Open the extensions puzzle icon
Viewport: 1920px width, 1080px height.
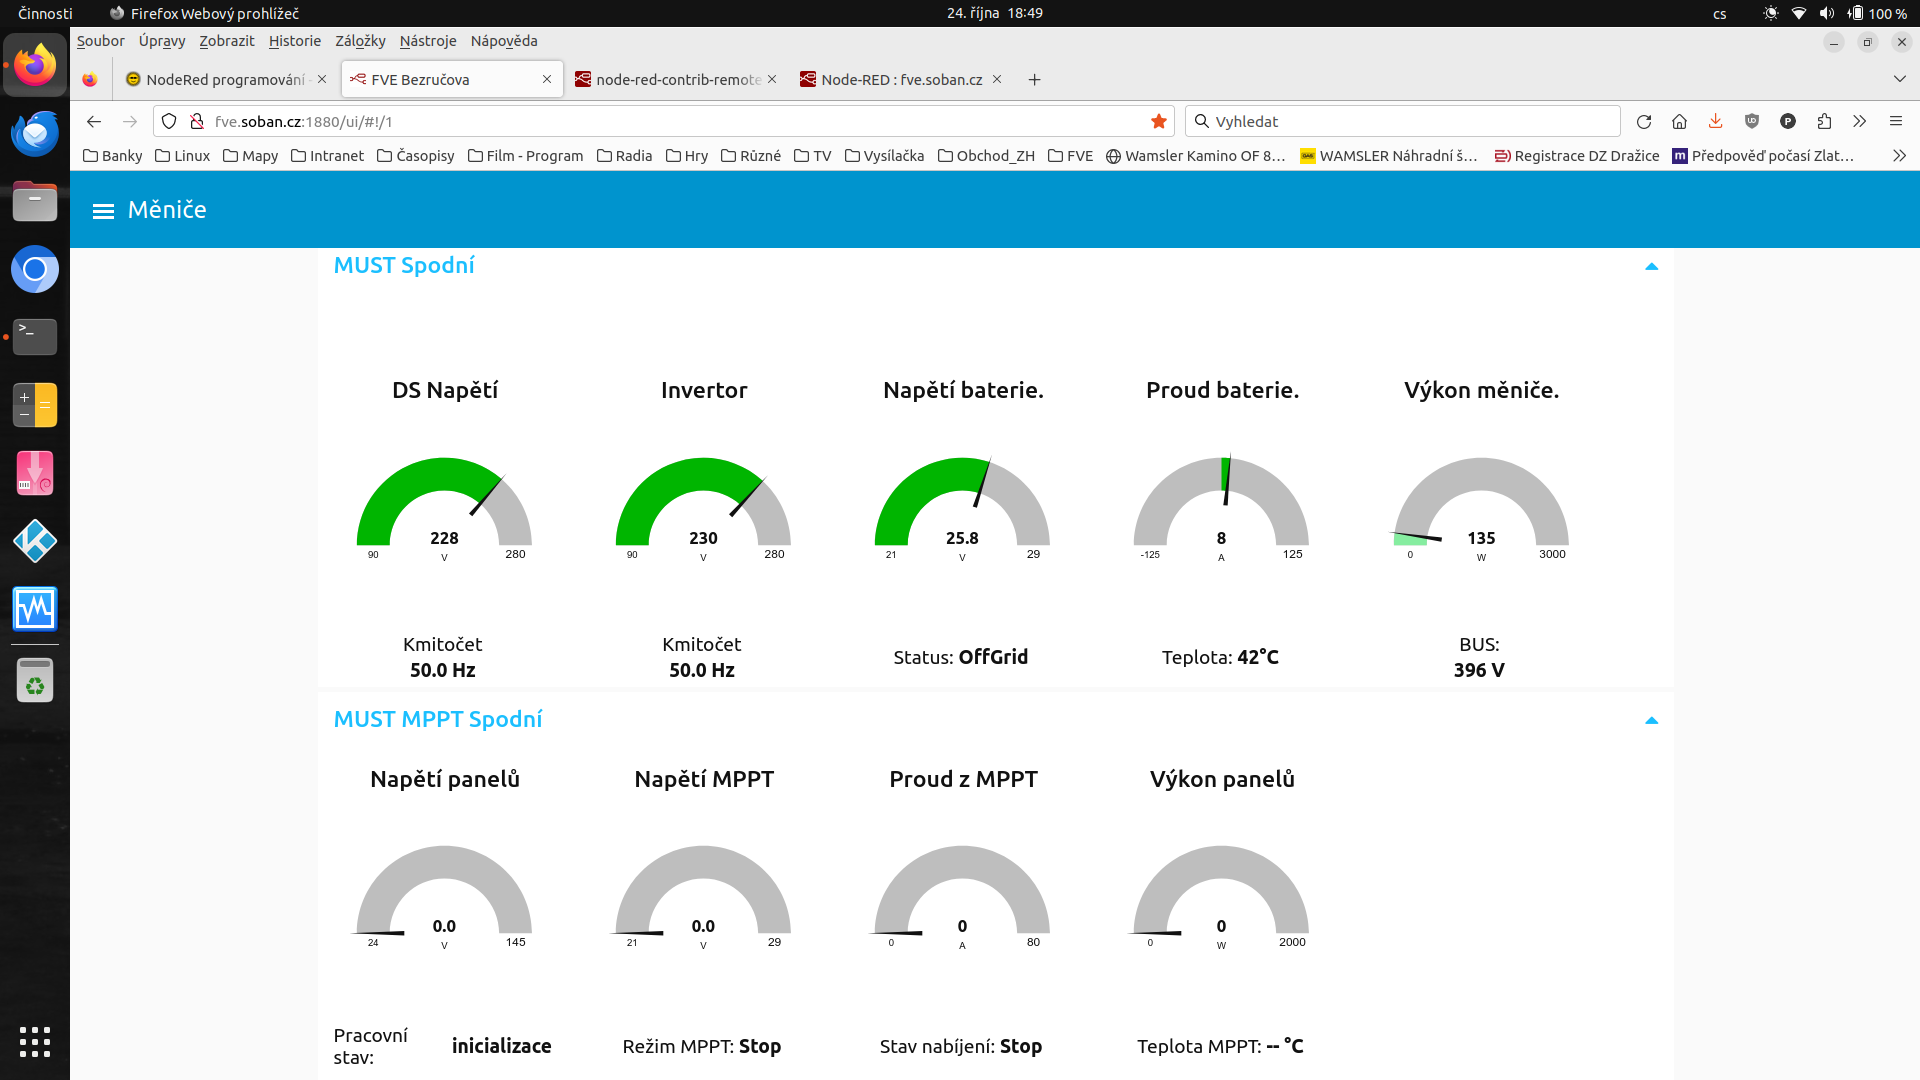[1824, 121]
